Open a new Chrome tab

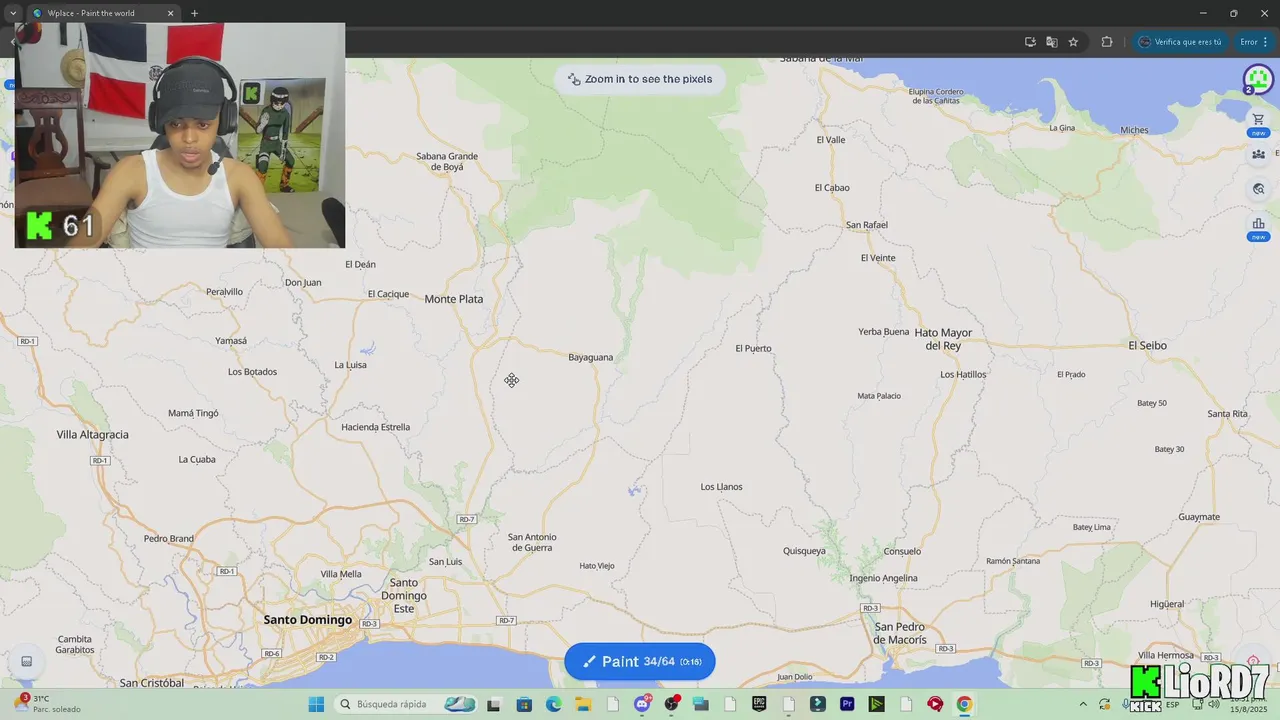[x=194, y=13]
